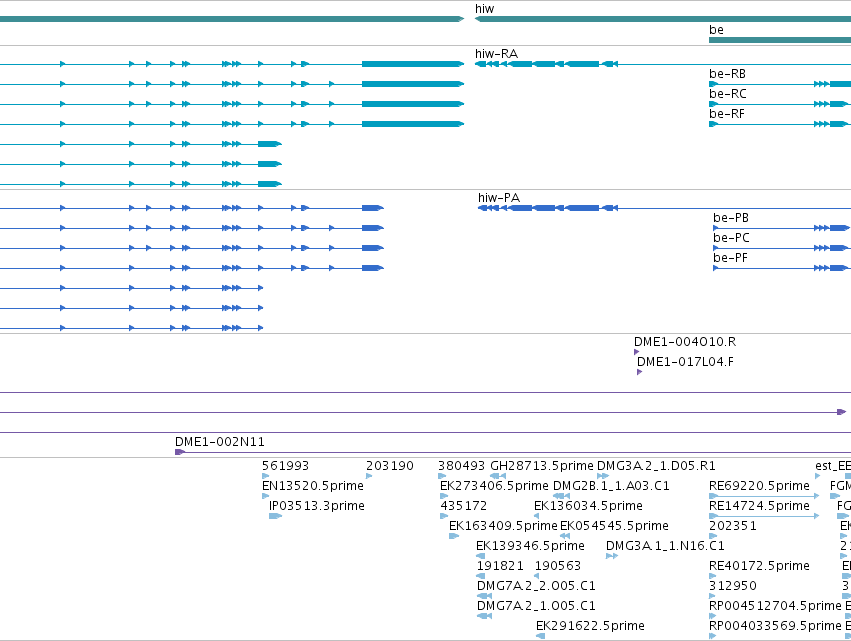Select the be-PC protein label
Screen dimensions: 851x641
tap(731, 238)
